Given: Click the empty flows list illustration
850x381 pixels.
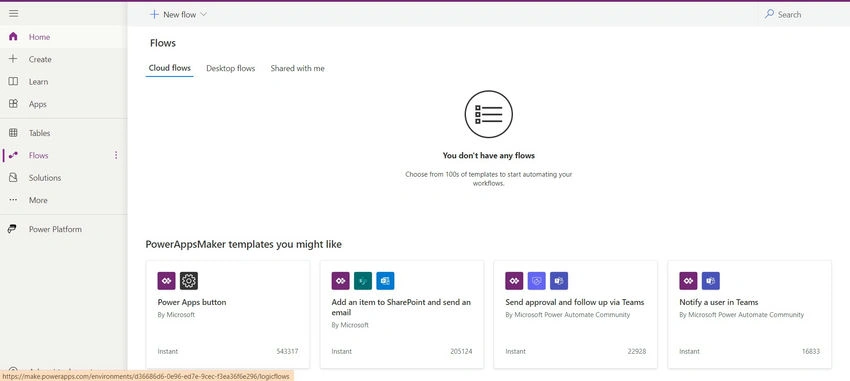Looking at the screenshot, I should click(488, 114).
